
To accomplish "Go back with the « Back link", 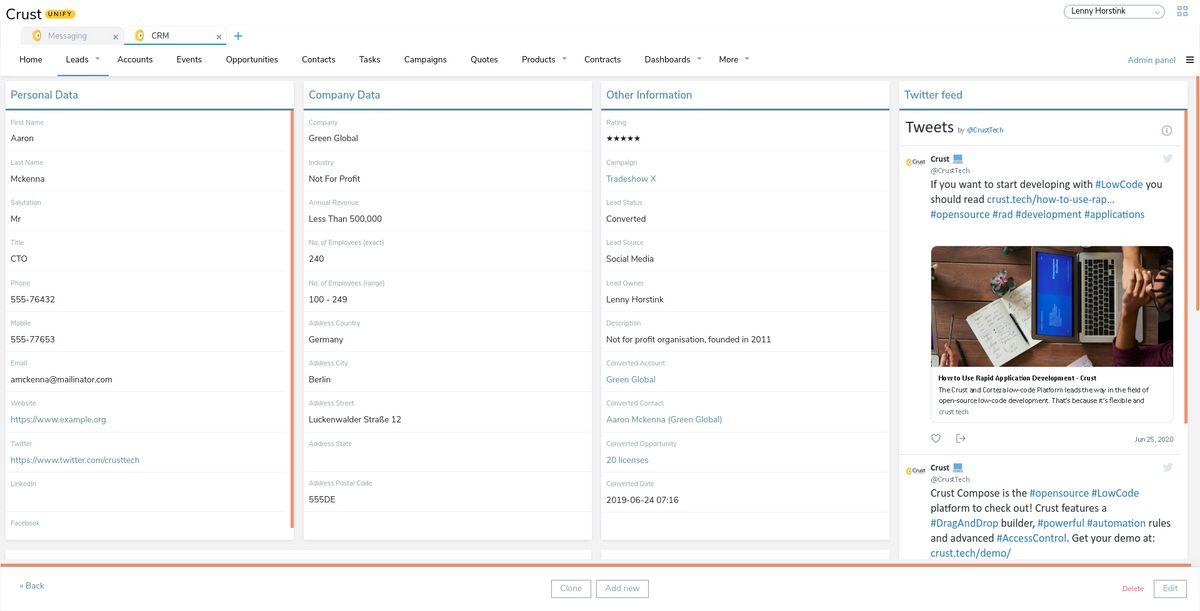I will coord(32,586).
